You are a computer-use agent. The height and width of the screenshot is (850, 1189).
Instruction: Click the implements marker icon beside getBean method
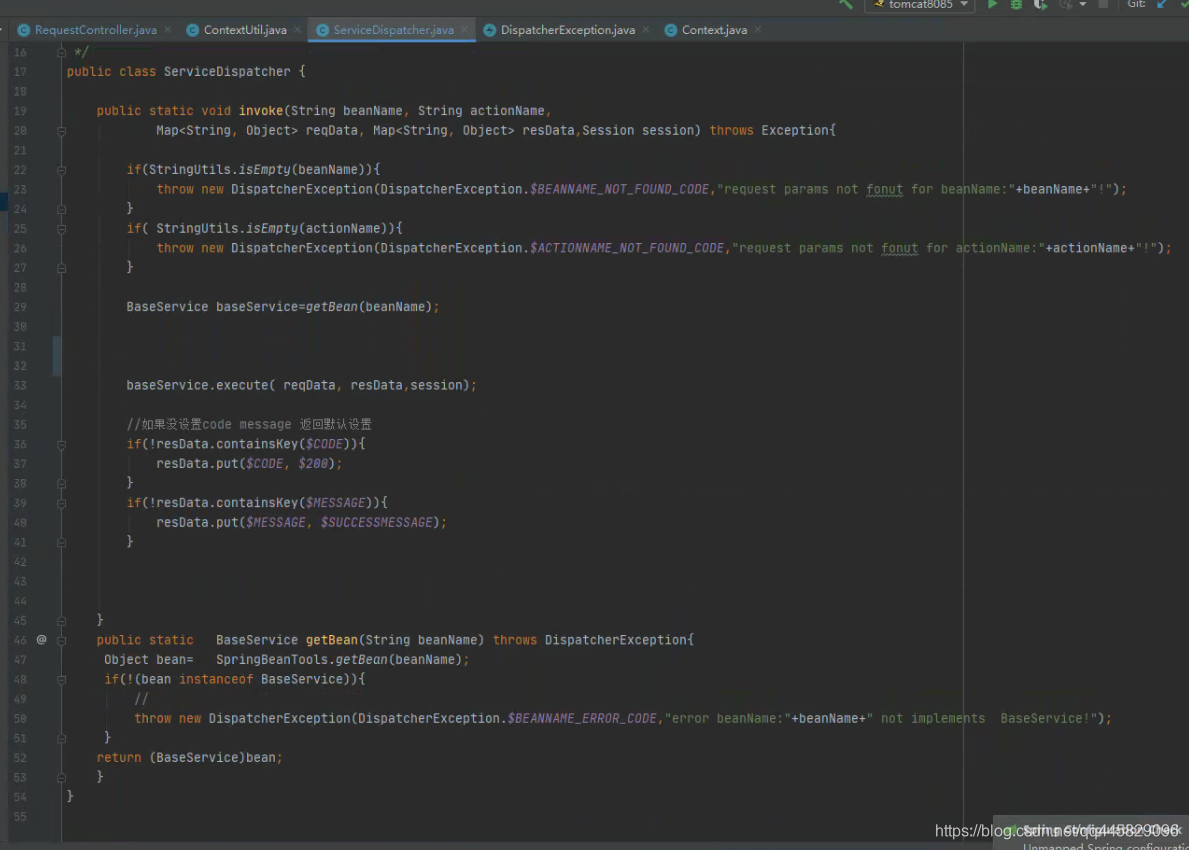point(40,639)
